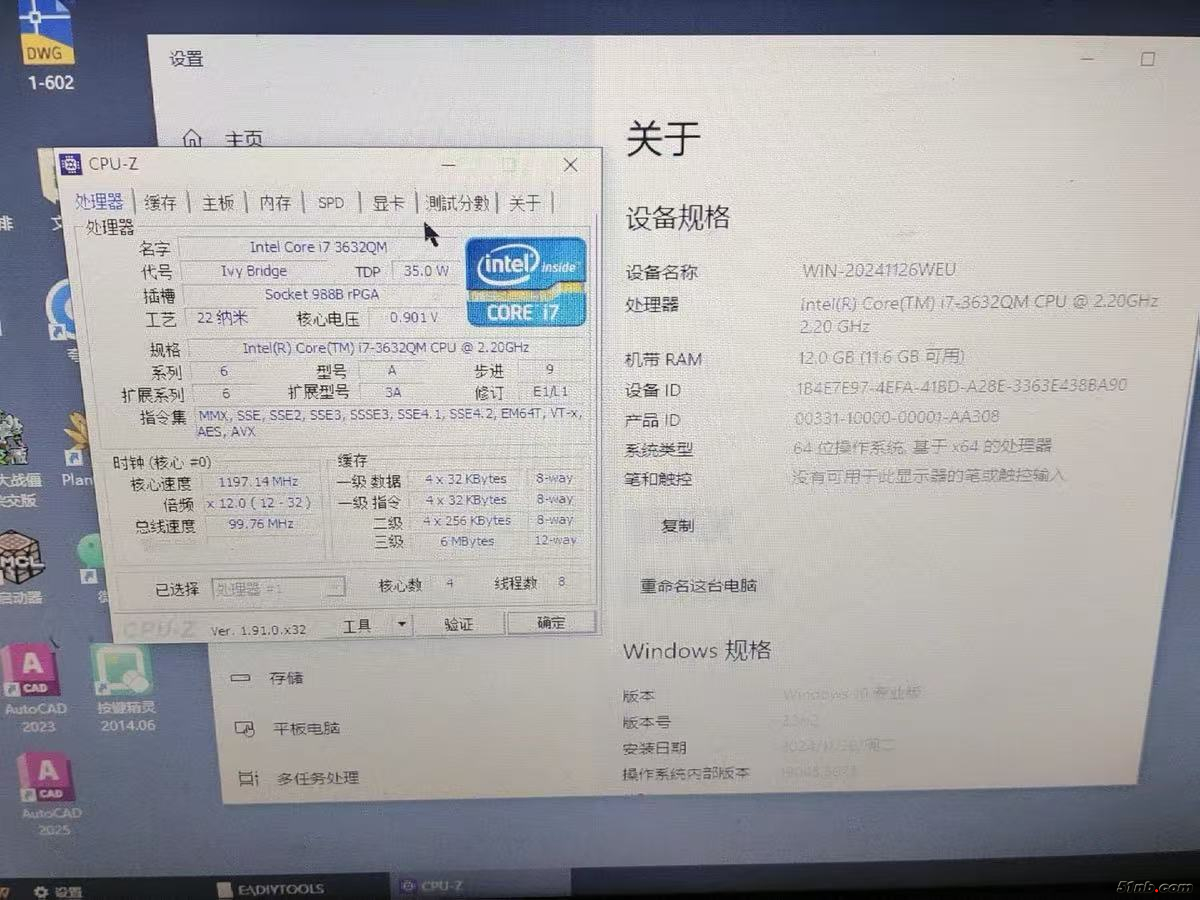Go to 主页 in Settings sidebar
Image resolution: width=1200 pixels, height=900 pixels.
(x=244, y=140)
